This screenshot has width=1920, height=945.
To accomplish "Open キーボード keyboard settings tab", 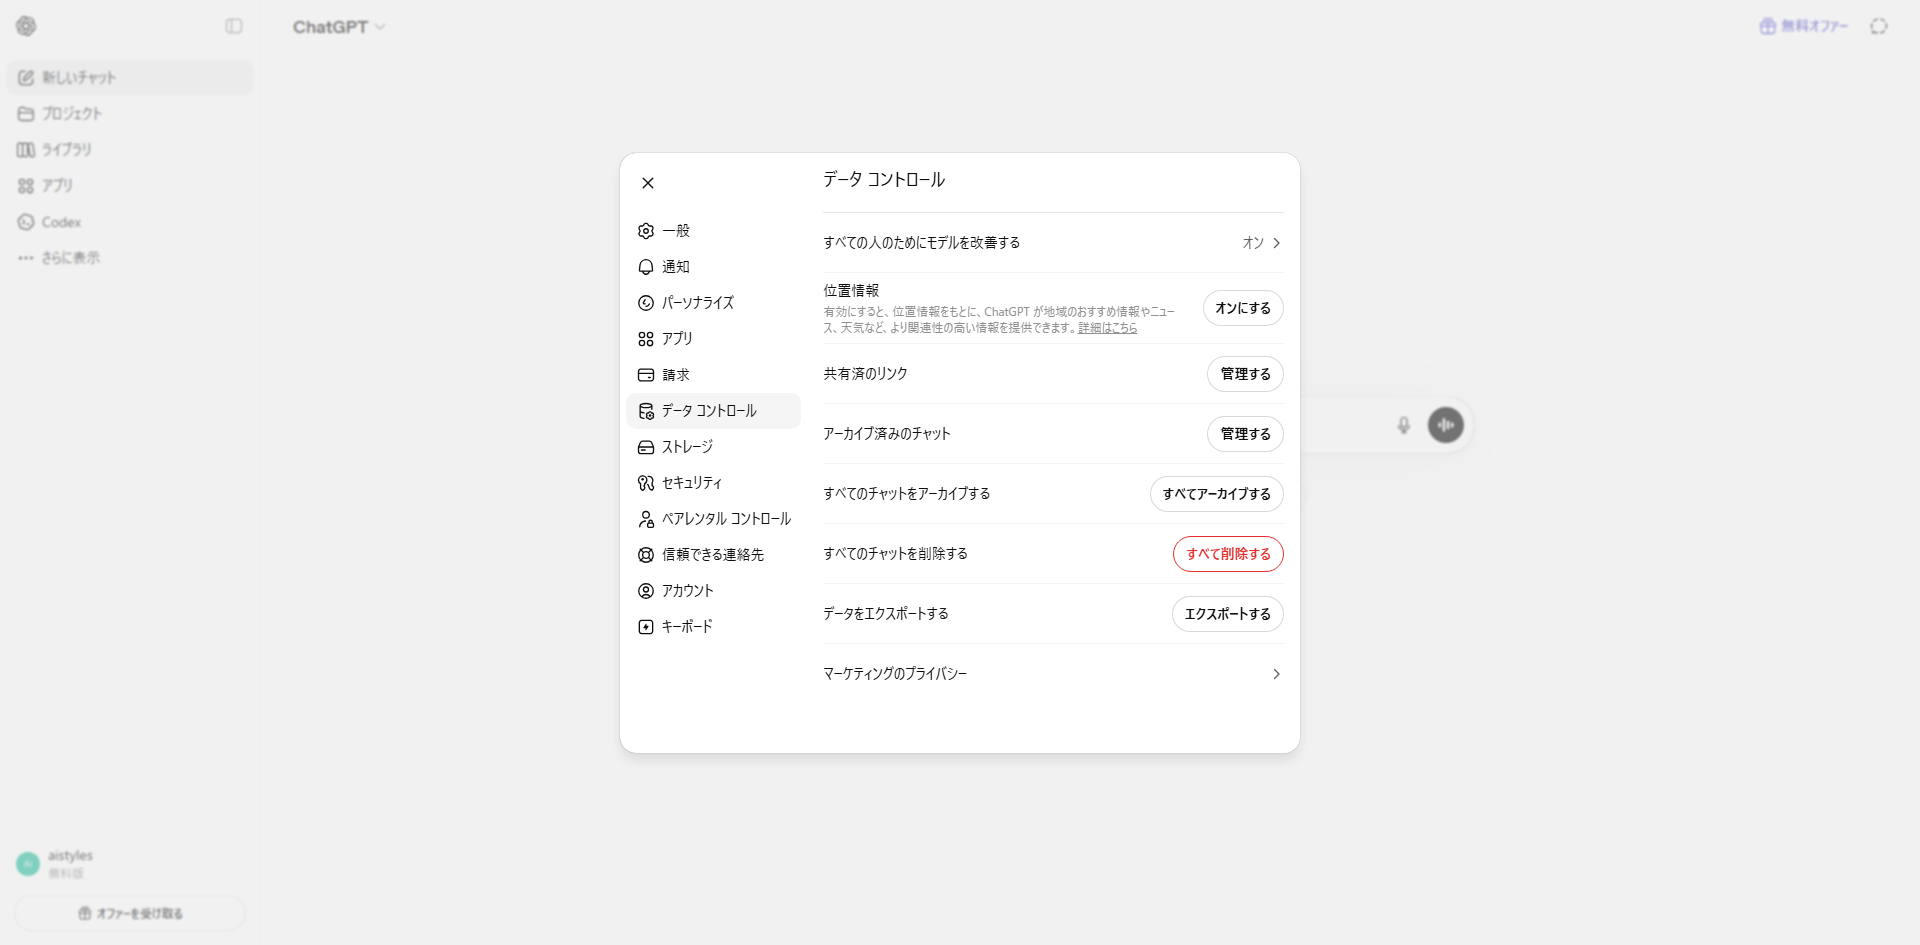I will point(713,627).
